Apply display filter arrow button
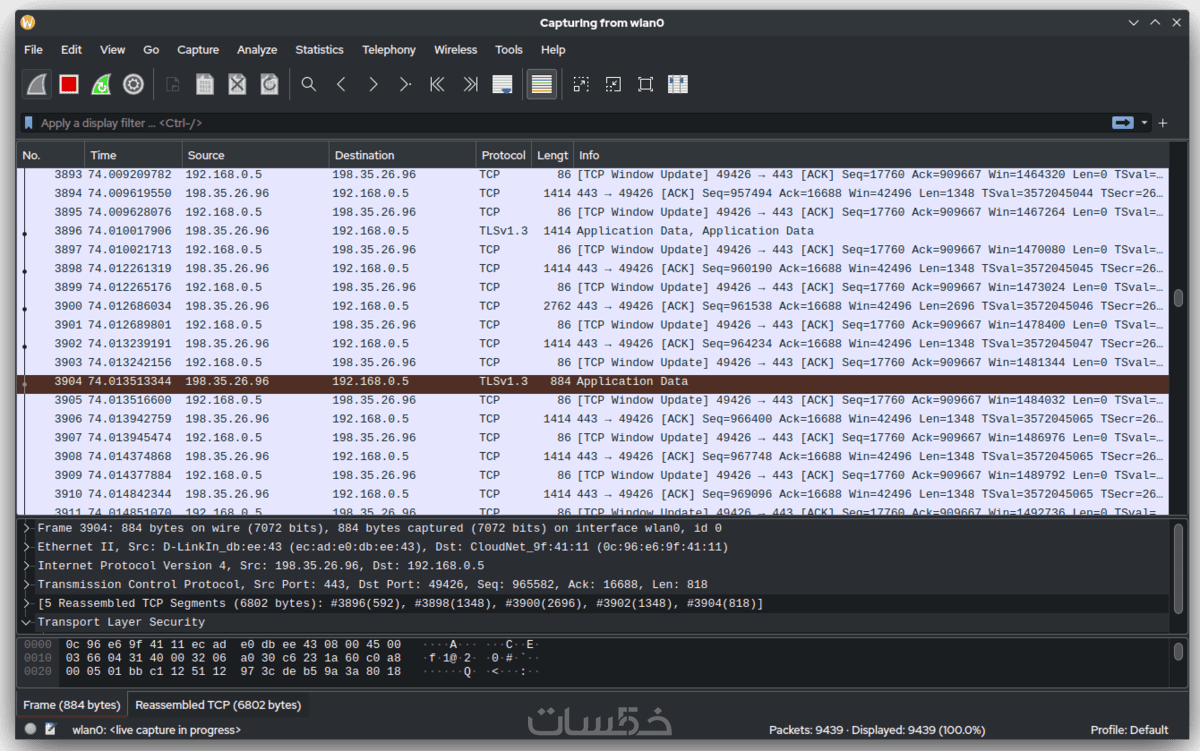The height and width of the screenshot is (751, 1200). pyautogui.click(x=1122, y=123)
